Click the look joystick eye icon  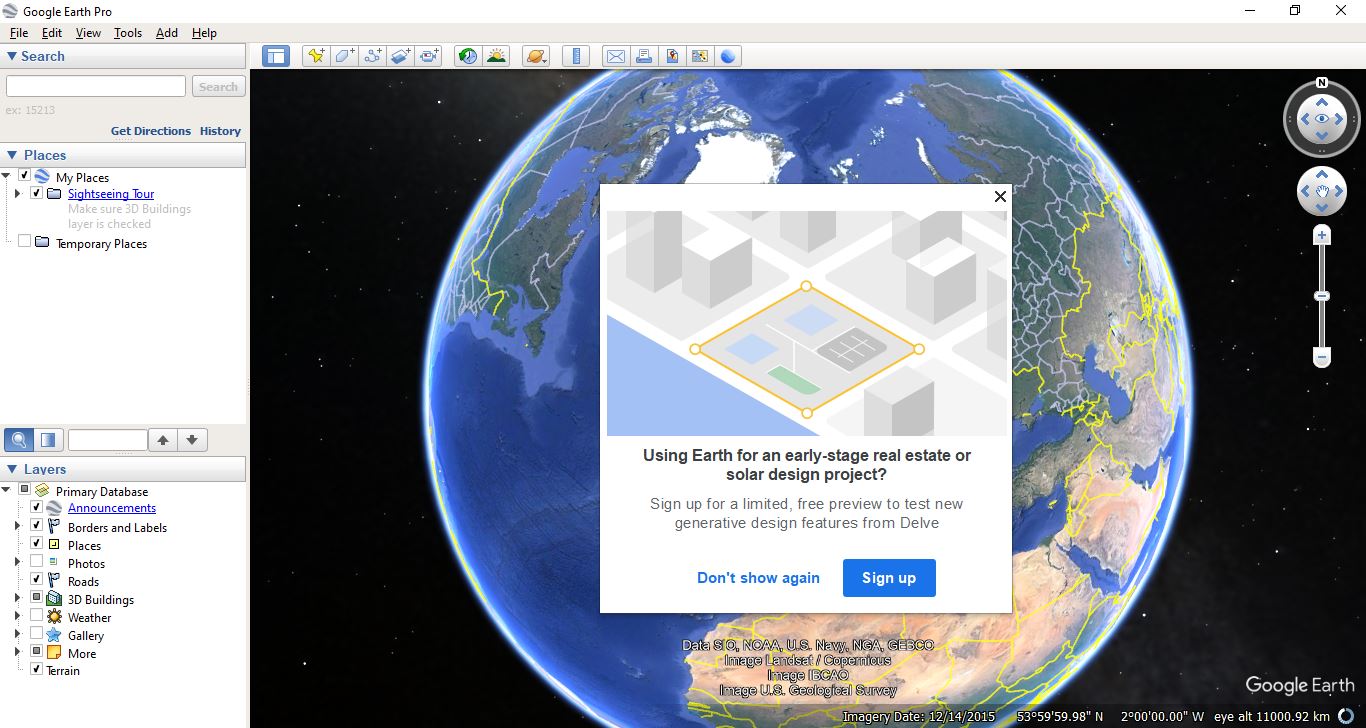tap(1322, 119)
